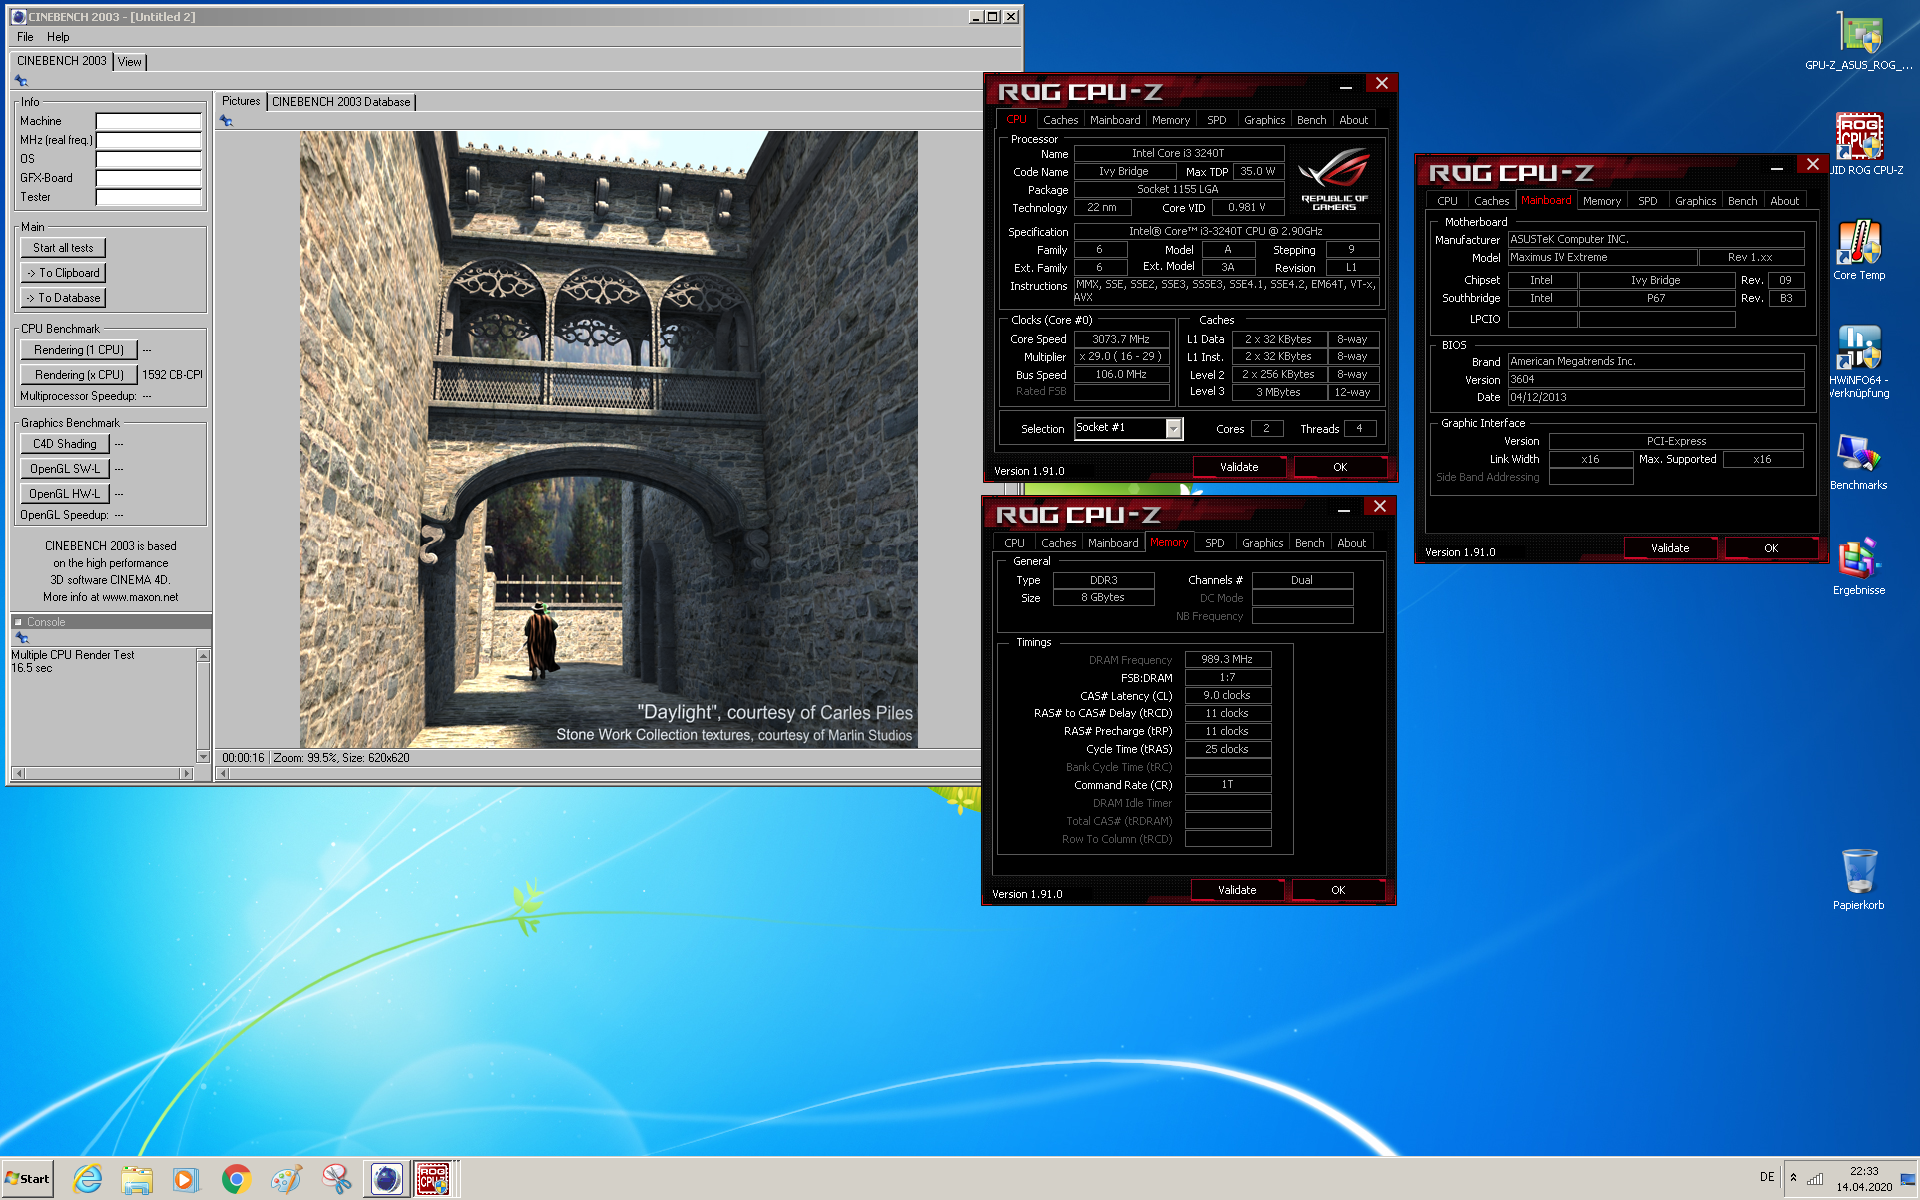Click Internet Explorer taskbar icon

(88, 1180)
